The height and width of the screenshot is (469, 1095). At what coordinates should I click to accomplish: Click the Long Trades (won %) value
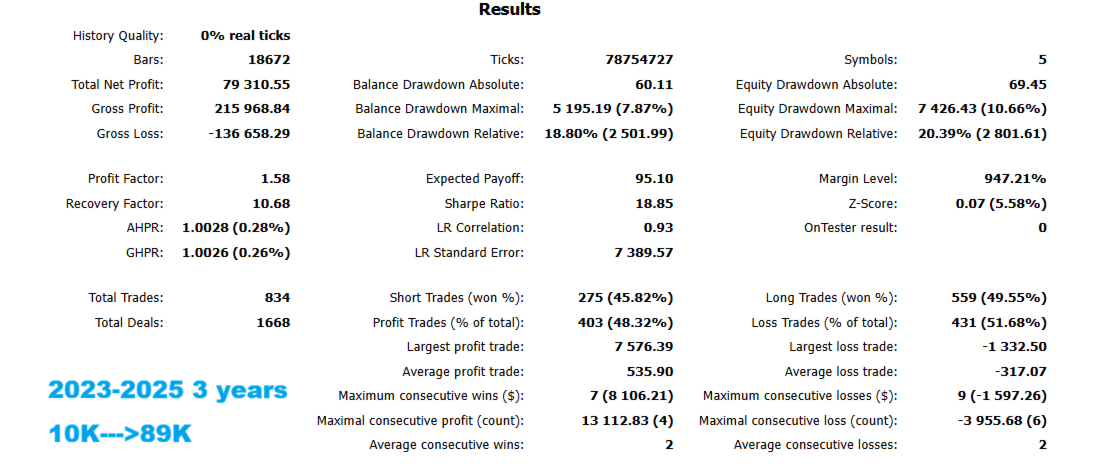(997, 298)
